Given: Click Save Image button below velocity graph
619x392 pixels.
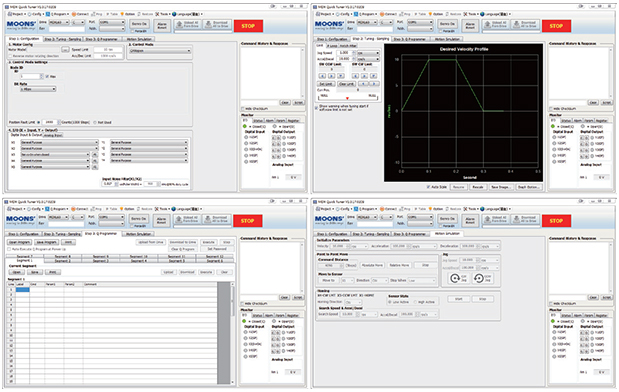Looking at the screenshot, I should [500, 187].
